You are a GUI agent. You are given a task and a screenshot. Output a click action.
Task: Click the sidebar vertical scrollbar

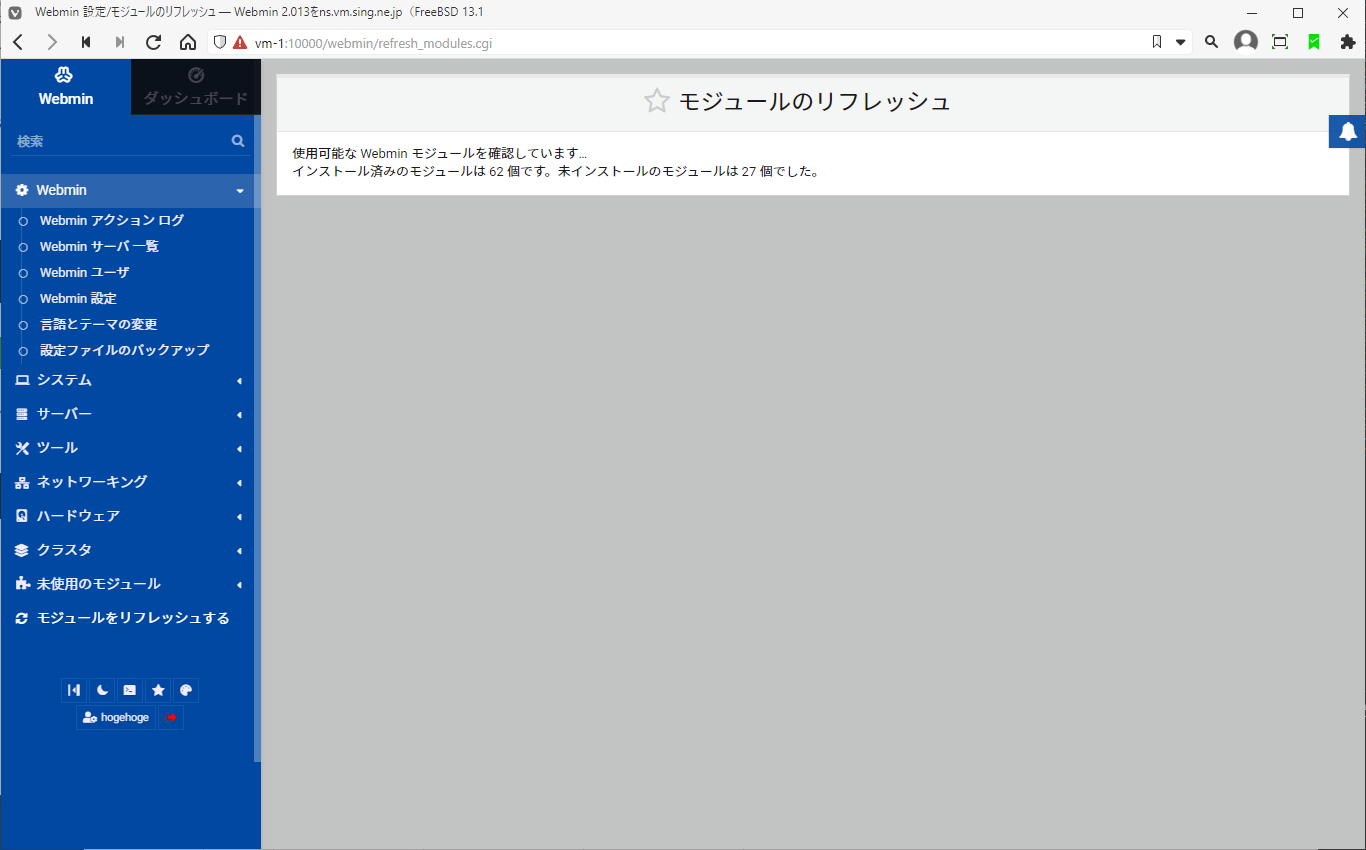coord(257,440)
